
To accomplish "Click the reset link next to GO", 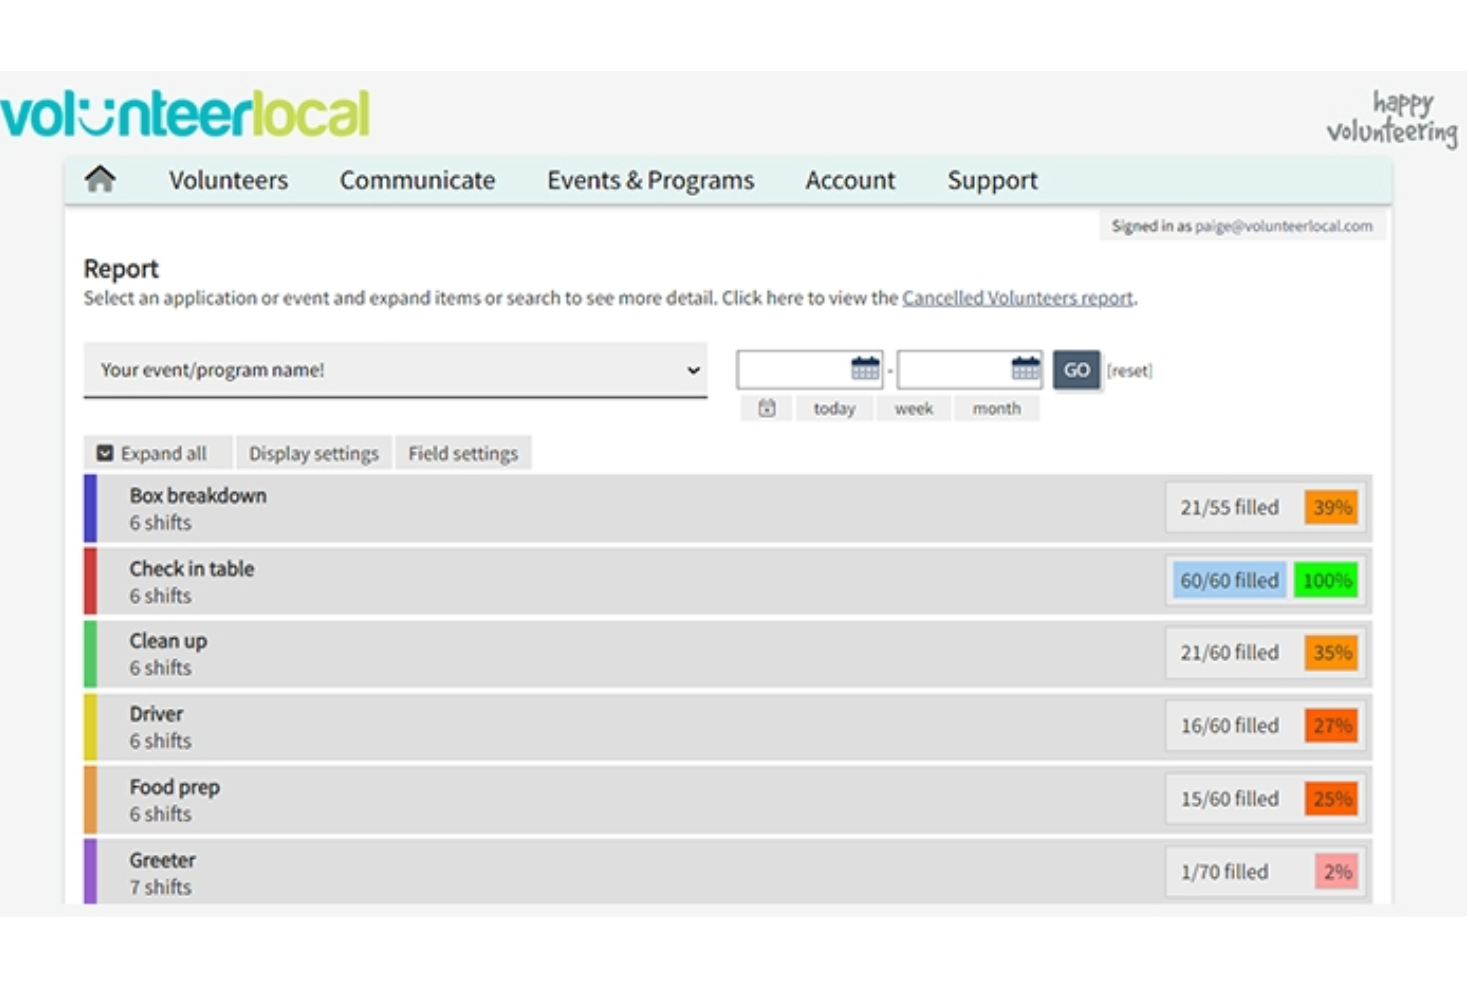I will click(1130, 369).
